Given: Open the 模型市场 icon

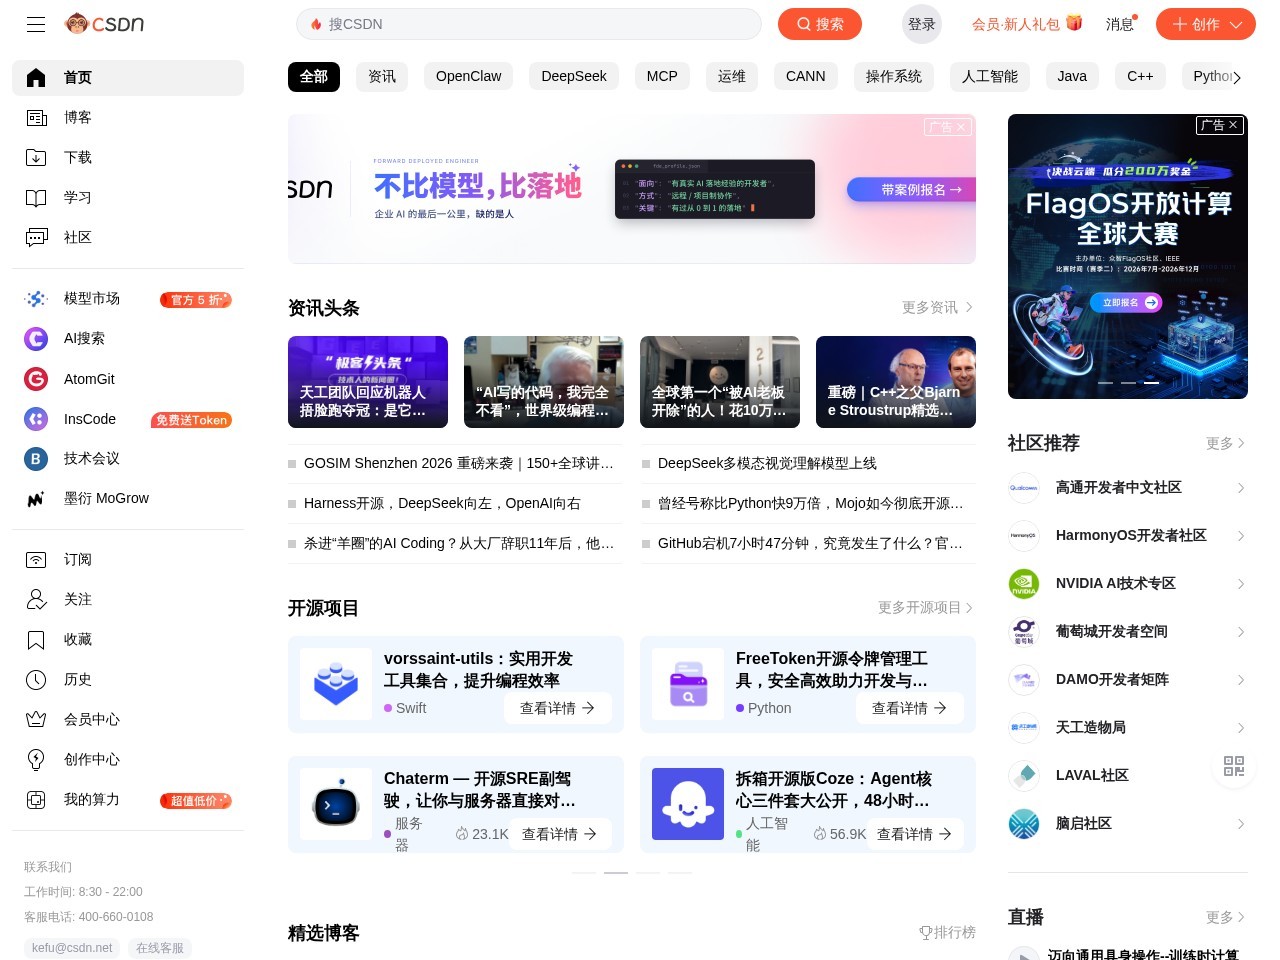Looking at the screenshot, I should pyautogui.click(x=36, y=298).
